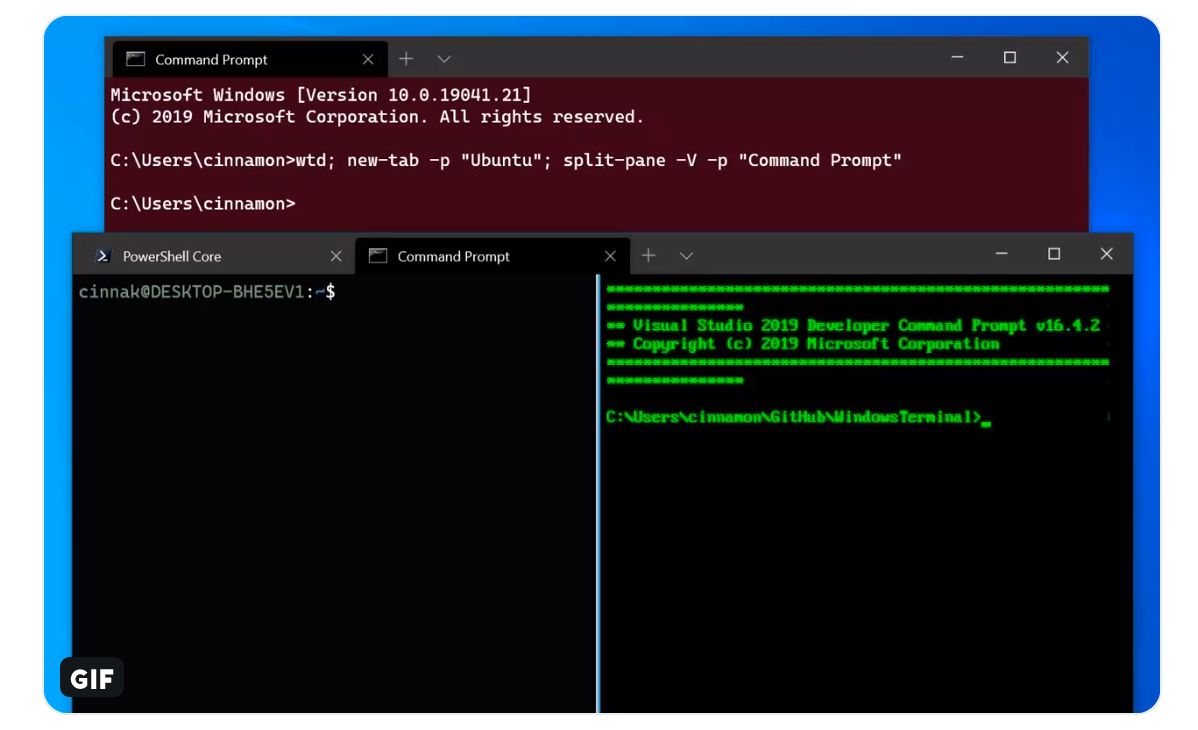Image resolution: width=1198 pixels, height=730 pixels.
Task: Switch to the PowerShell Core tab
Action: point(216,256)
